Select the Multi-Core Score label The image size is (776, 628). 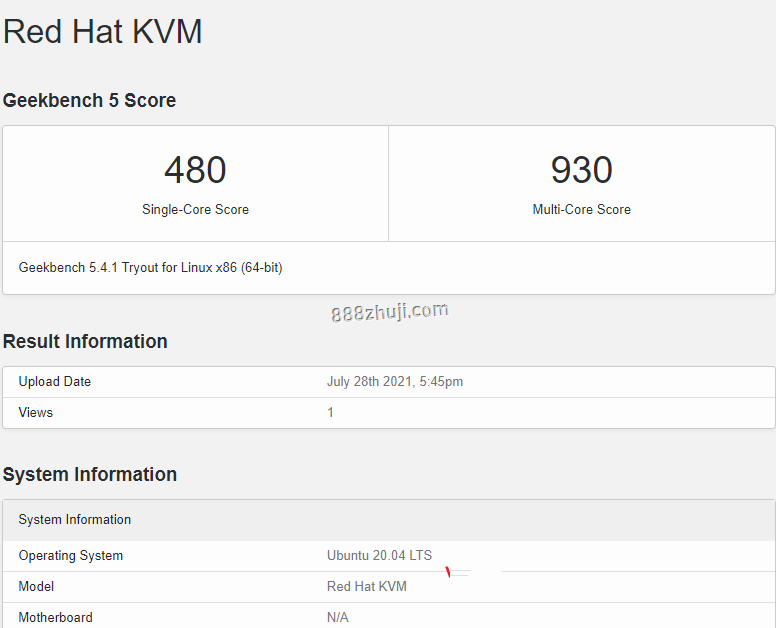pos(582,209)
